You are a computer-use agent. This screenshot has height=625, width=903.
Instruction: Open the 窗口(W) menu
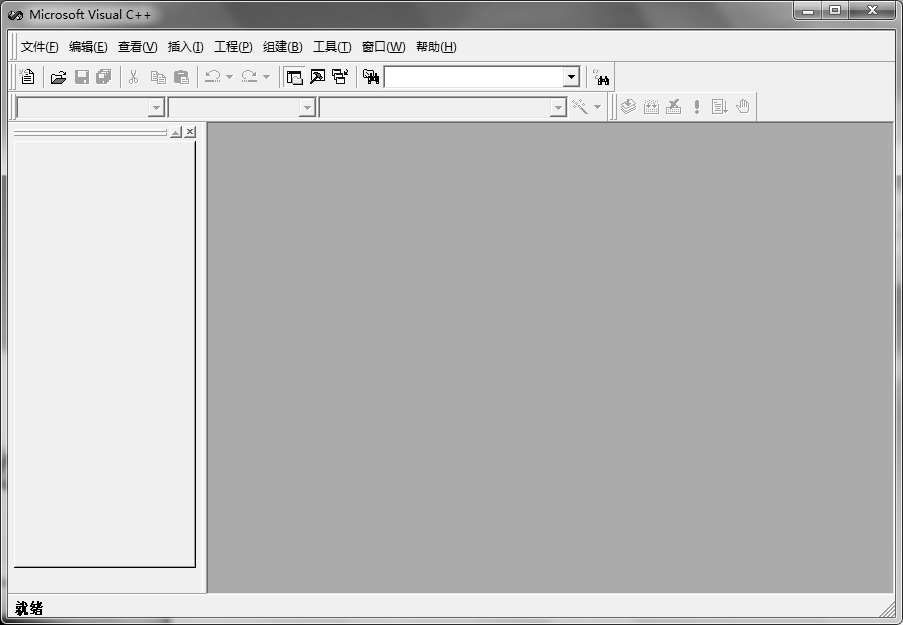(384, 47)
